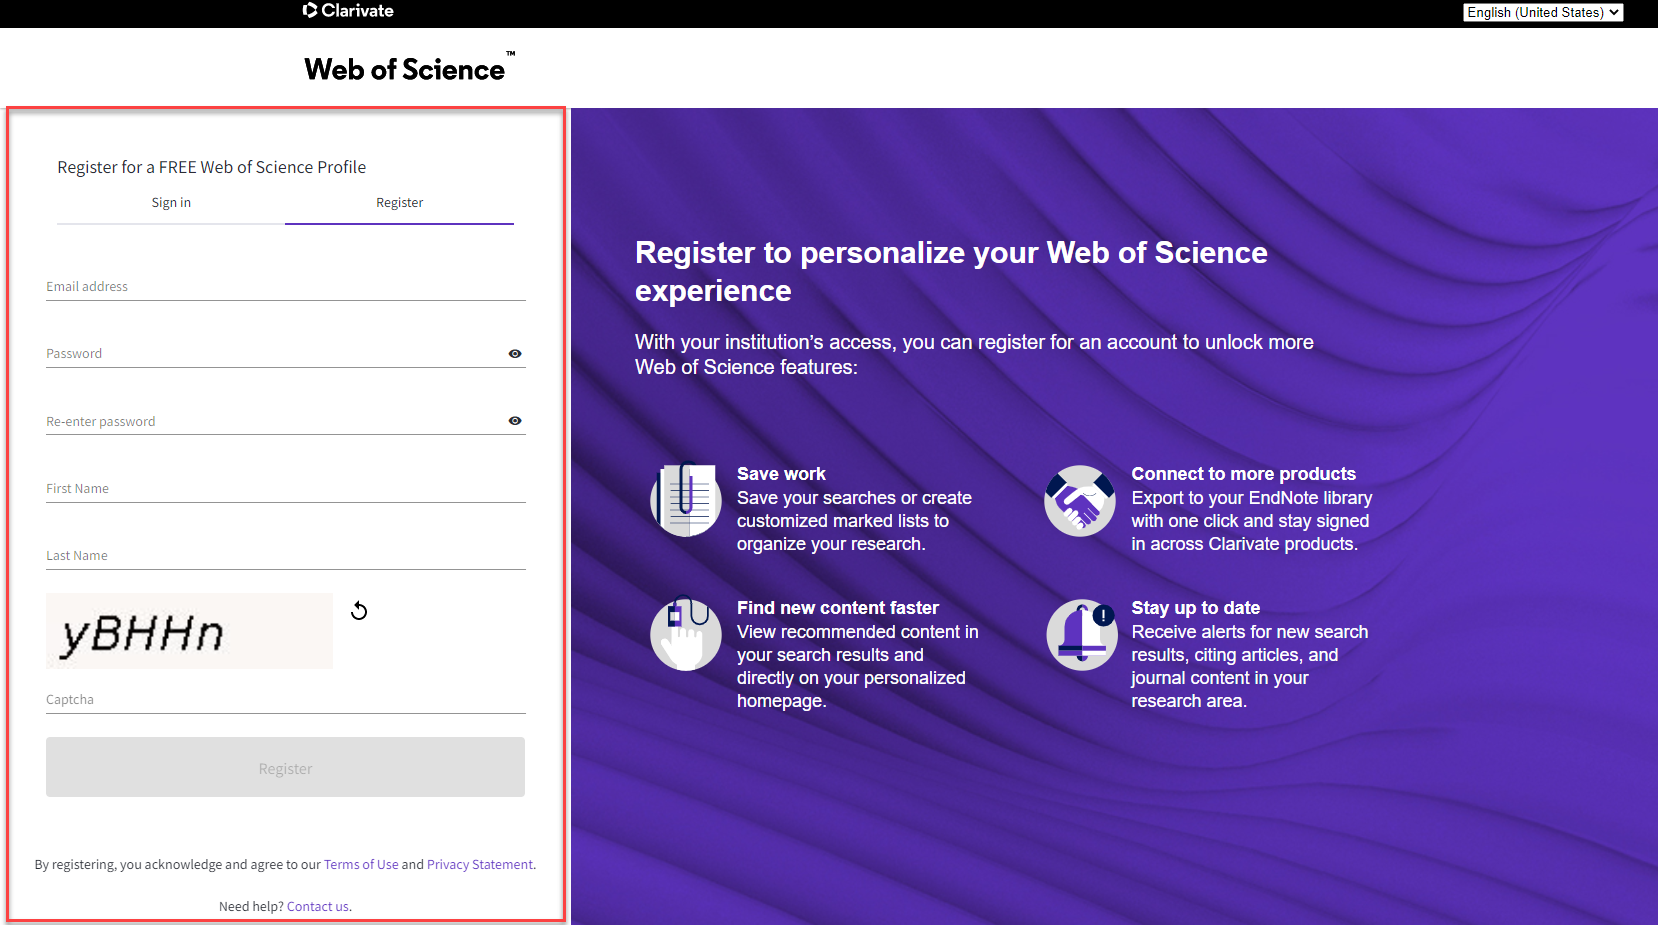Image resolution: width=1658 pixels, height=925 pixels.
Task: Click the Web of Science logo
Action: (x=406, y=66)
